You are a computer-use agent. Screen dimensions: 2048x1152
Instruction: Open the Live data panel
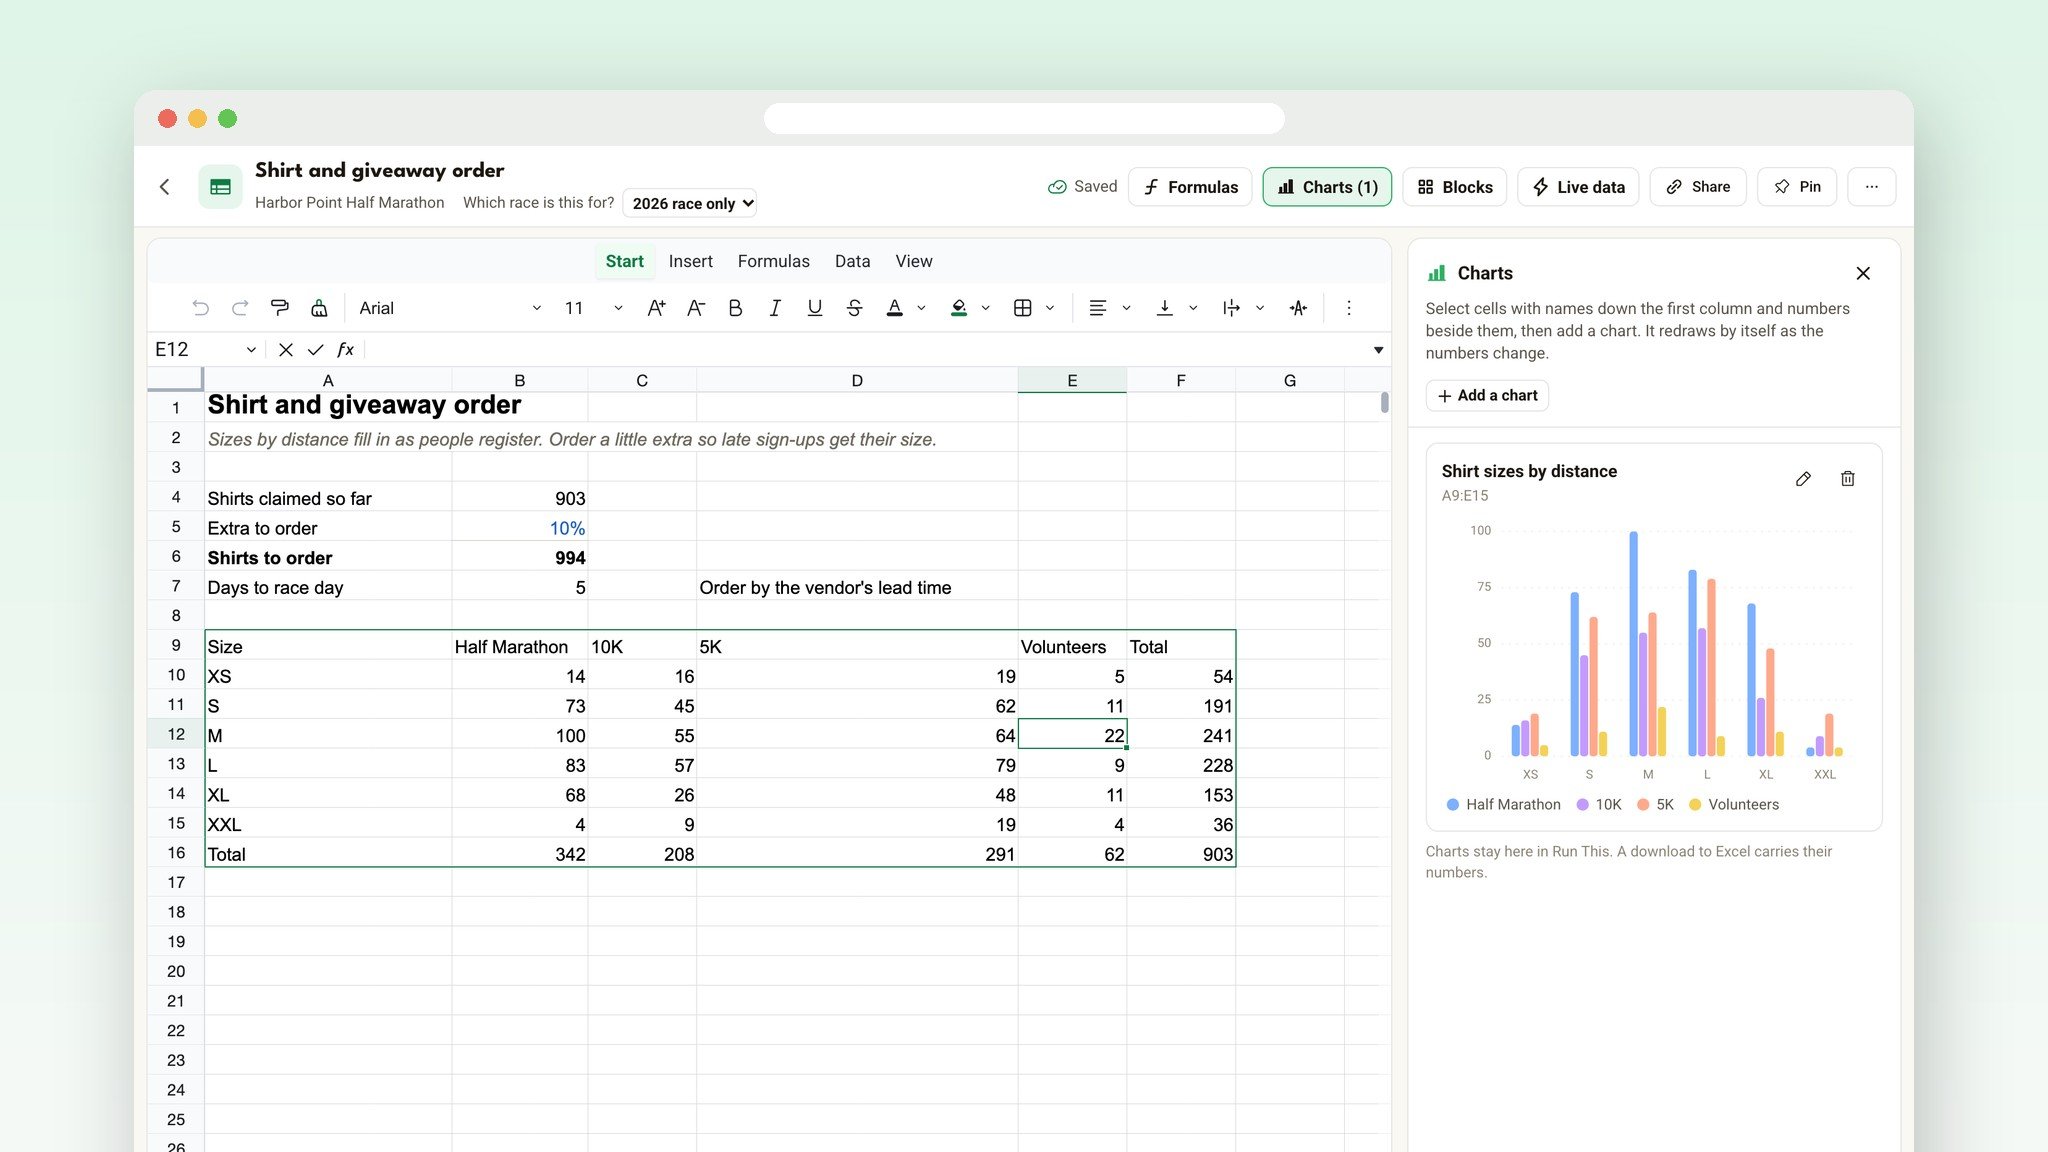coord(1578,187)
